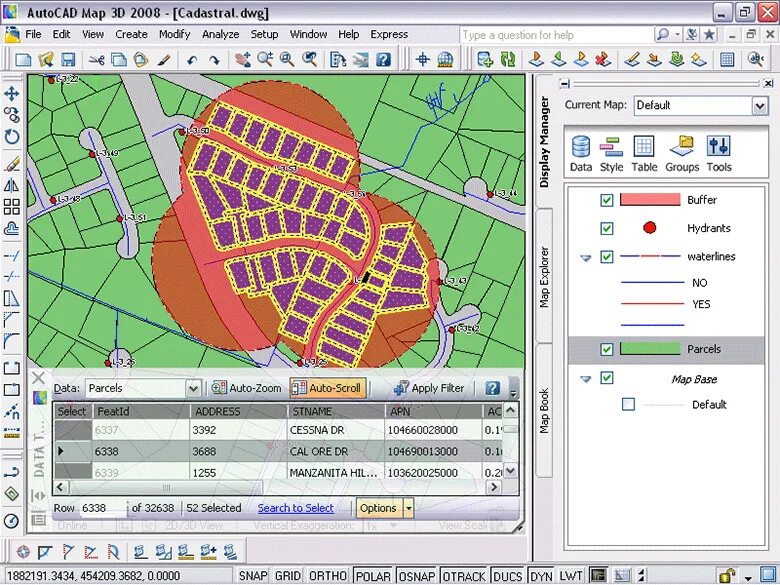Open the Data menu in Display Manager
The height and width of the screenshot is (585, 780).
tap(581, 153)
